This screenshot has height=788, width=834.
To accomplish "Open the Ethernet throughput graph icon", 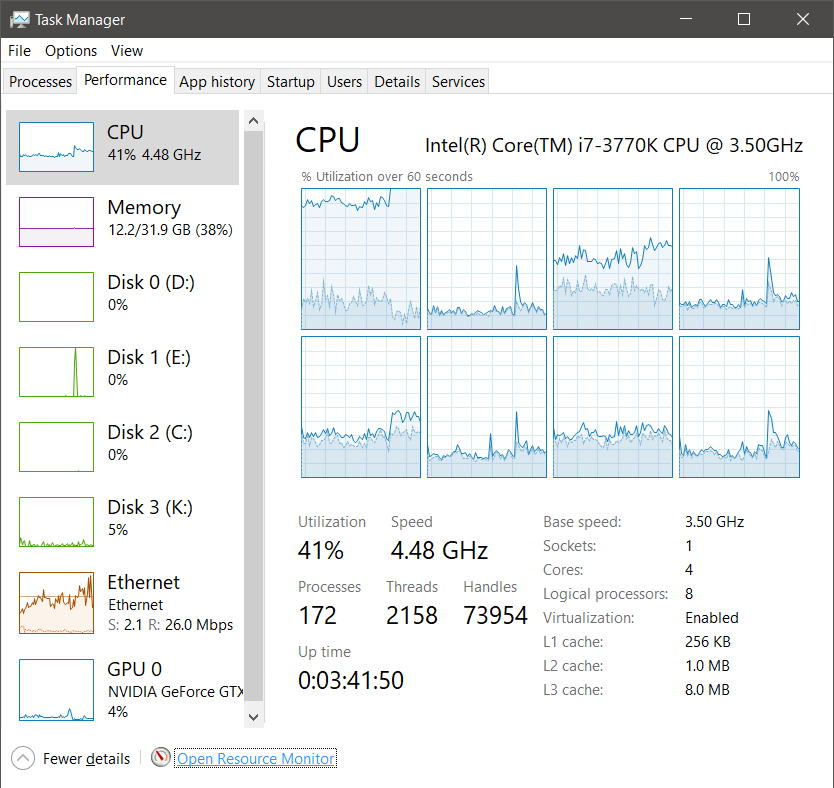I will (x=56, y=602).
